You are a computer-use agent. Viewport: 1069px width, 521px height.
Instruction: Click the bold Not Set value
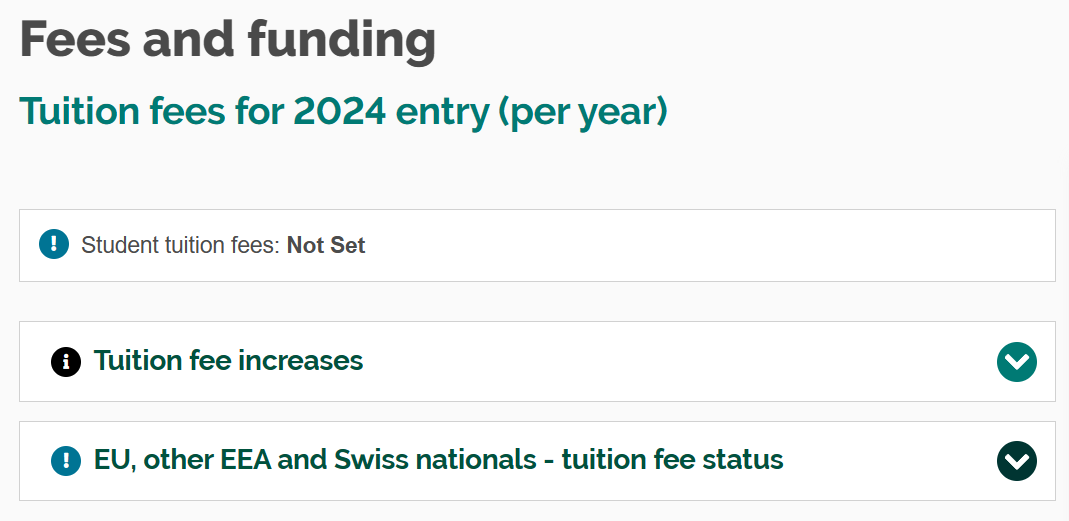coord(326,245)
